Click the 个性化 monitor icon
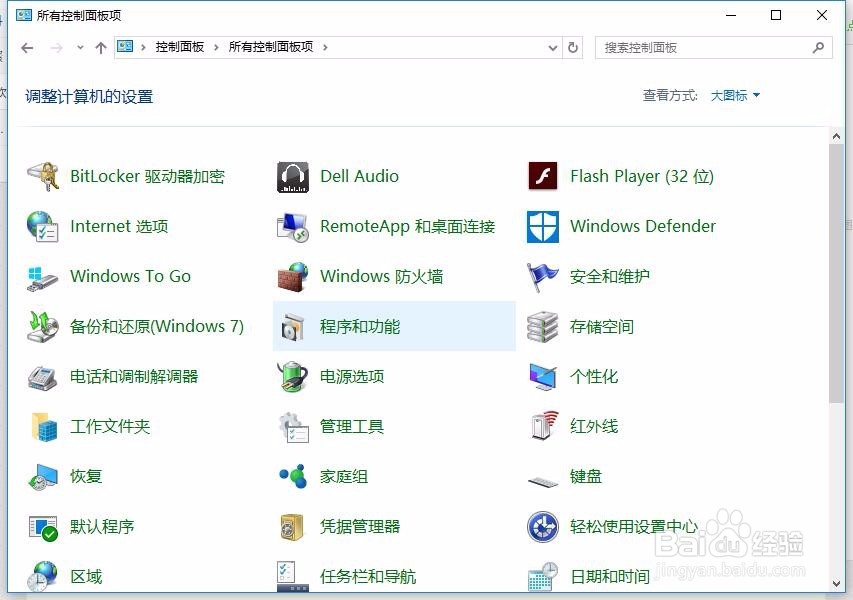This screenshot has height=600, width=853. coord(542,377)
